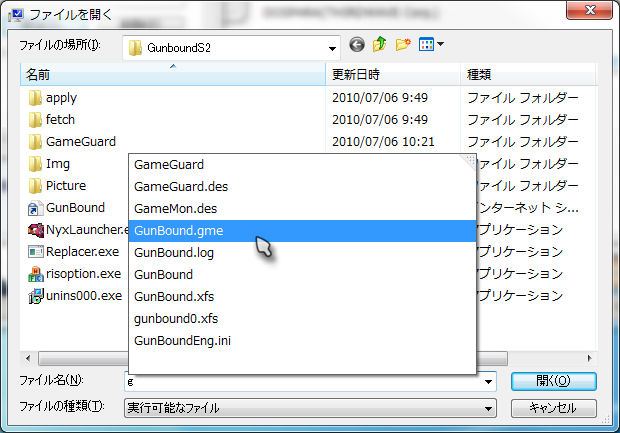Pick GunBoundEng.ini from suggestions

click(302, 341)
